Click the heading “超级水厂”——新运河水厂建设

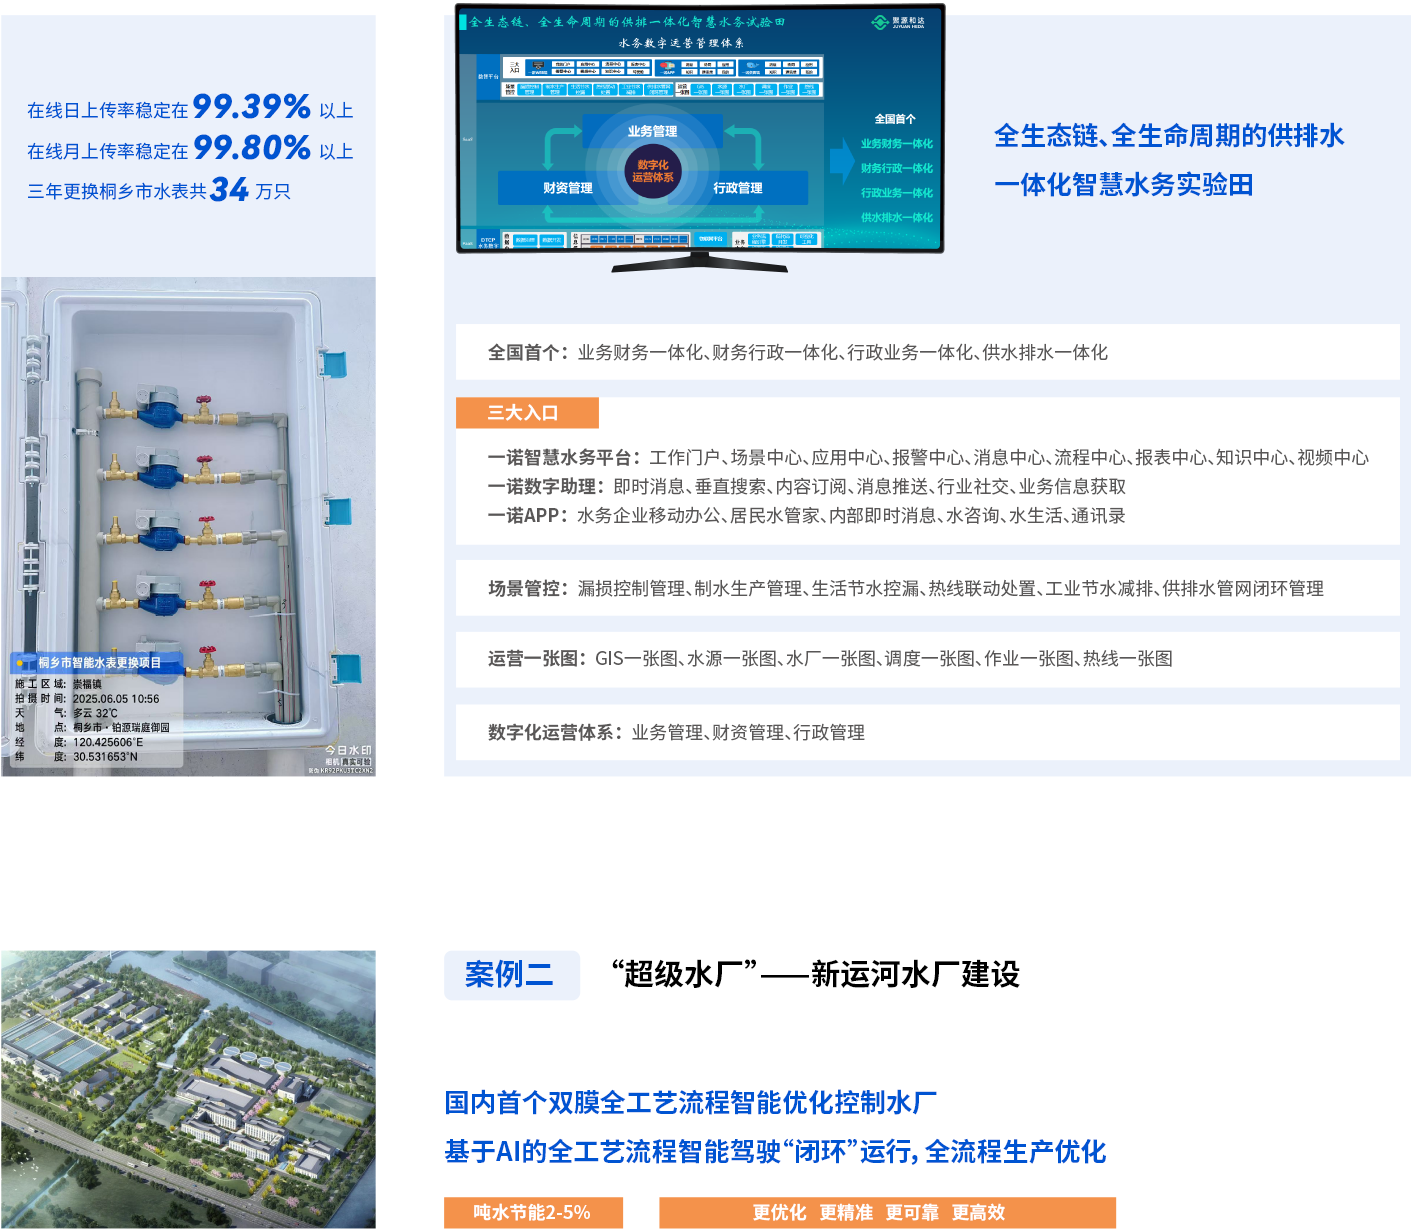[815, 975]
